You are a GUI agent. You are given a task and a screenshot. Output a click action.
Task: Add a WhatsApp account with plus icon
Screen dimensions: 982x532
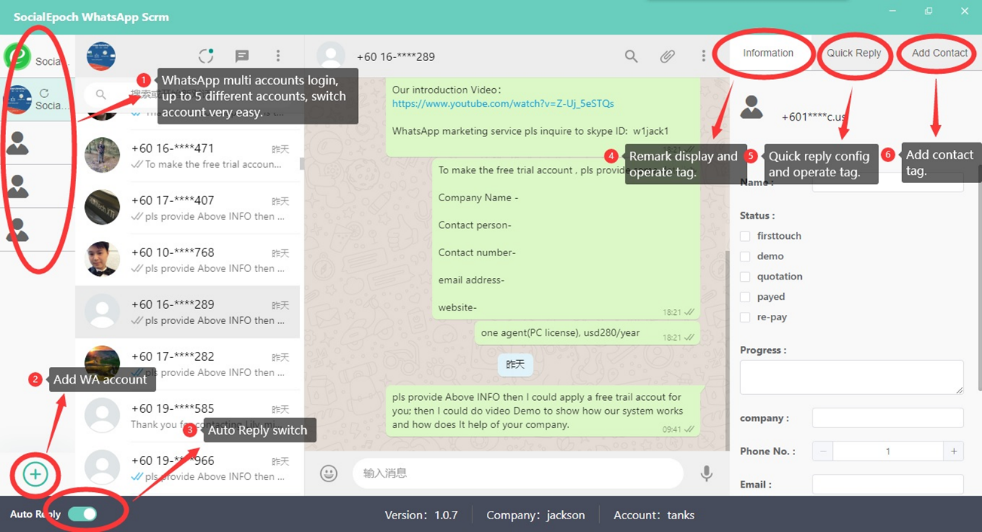[x=35, y=474]
